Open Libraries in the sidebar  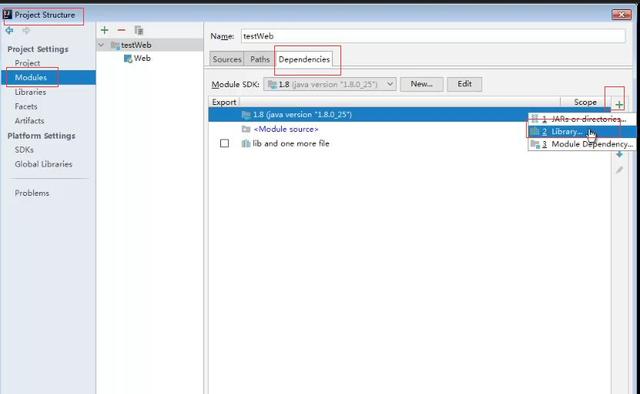[30, 92]
